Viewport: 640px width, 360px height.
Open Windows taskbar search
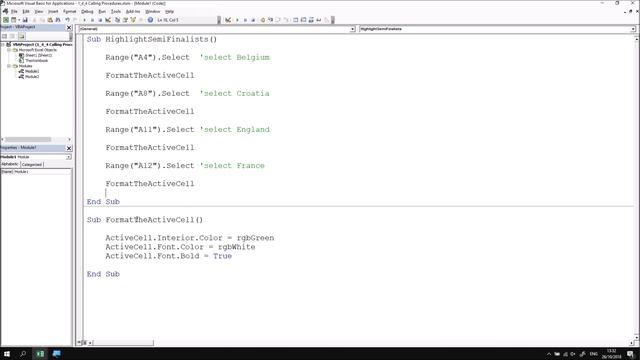23,353
